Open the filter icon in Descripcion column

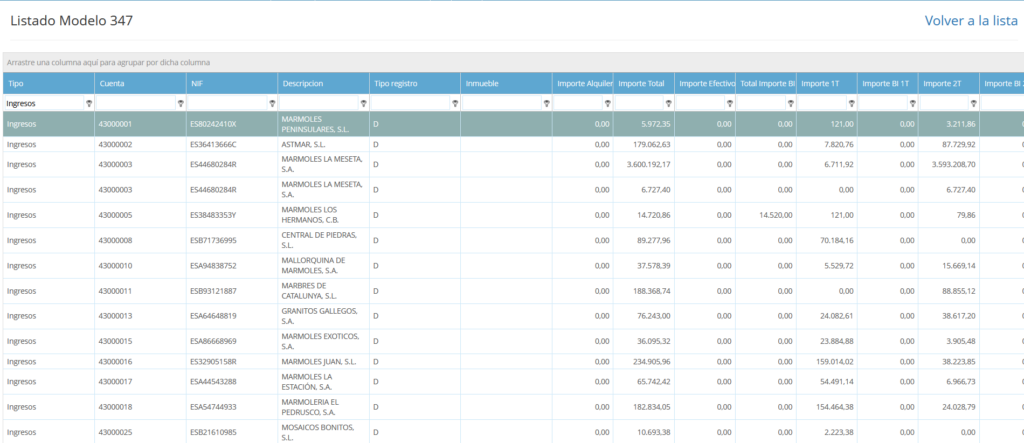[363, 103]
